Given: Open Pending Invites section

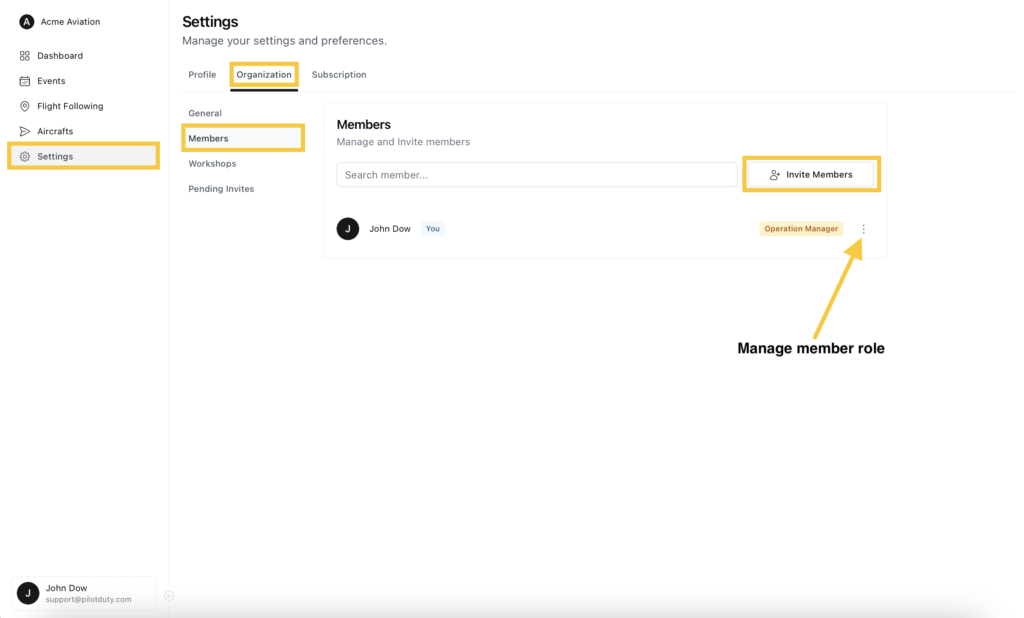Looking at the screenshot, I should pyautogui.click(x=221, y=188).
